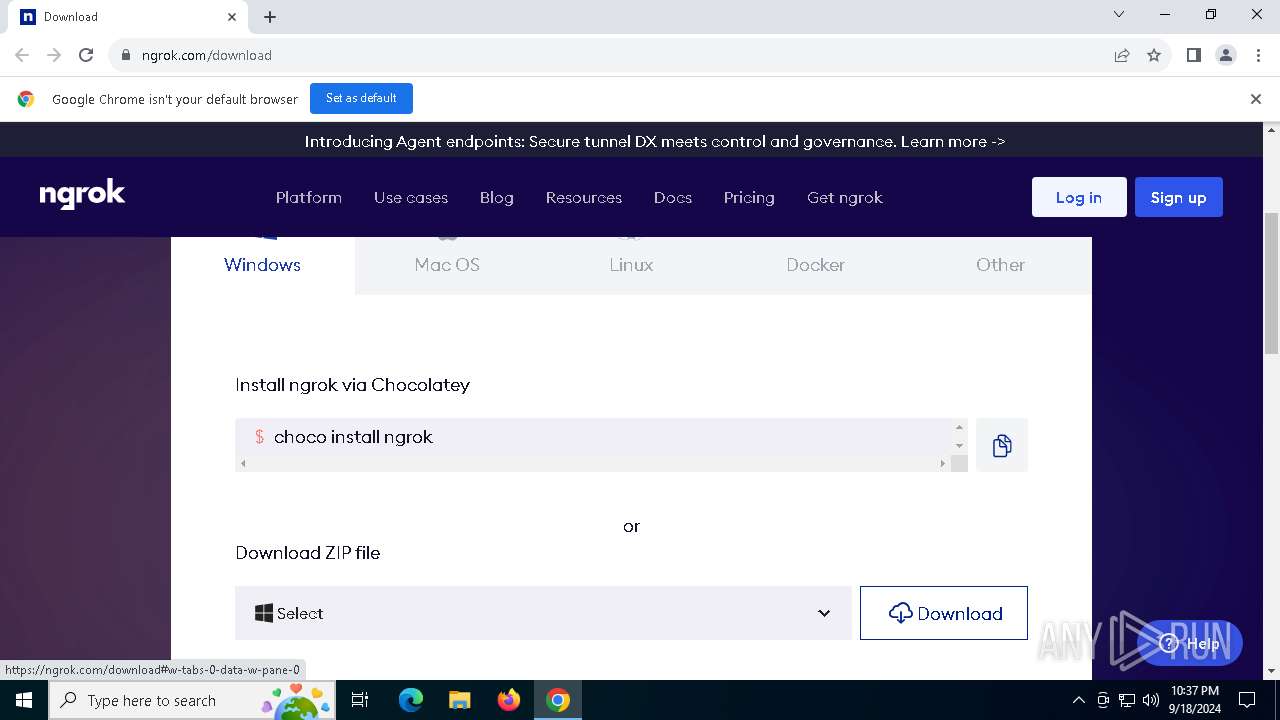Open Task View on taskbar
1280x720 pixels.
click(360, 700)
